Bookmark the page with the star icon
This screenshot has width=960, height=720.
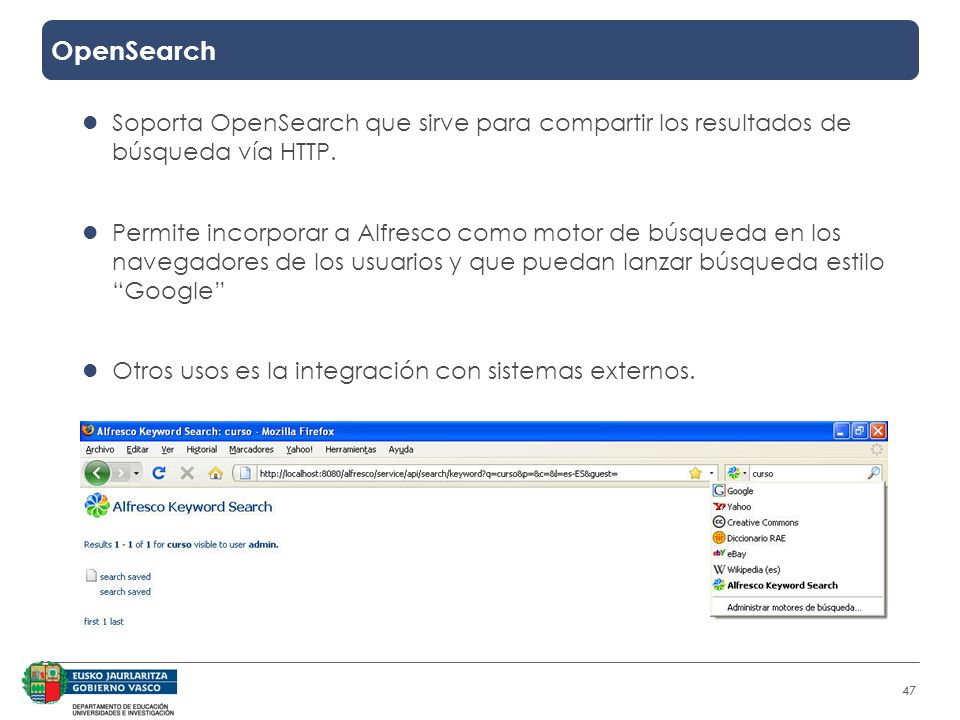[695, 473]
